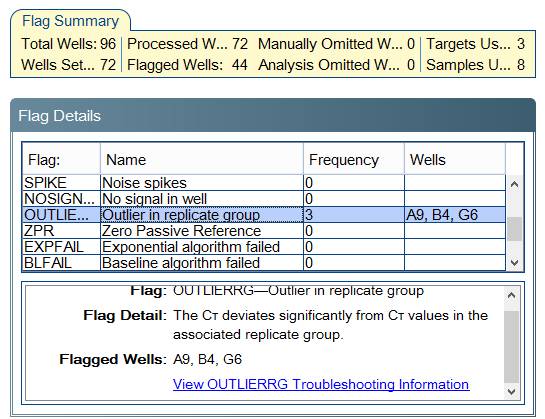Select the BLFAIL Baseline algorithm failed row

[264, 263]
